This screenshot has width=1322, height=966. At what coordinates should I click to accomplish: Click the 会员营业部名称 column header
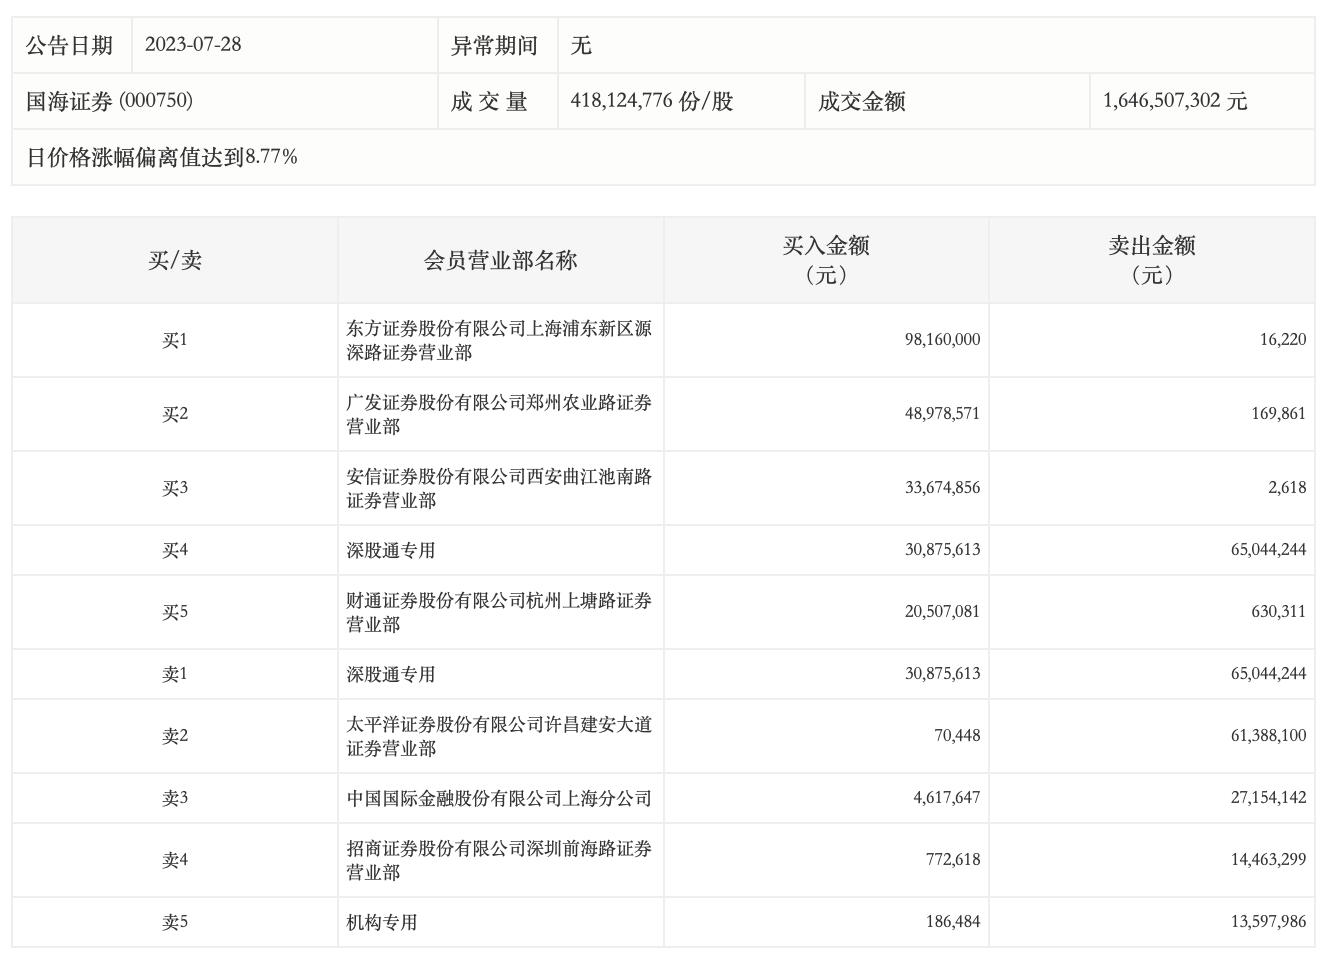click(500, 261)
